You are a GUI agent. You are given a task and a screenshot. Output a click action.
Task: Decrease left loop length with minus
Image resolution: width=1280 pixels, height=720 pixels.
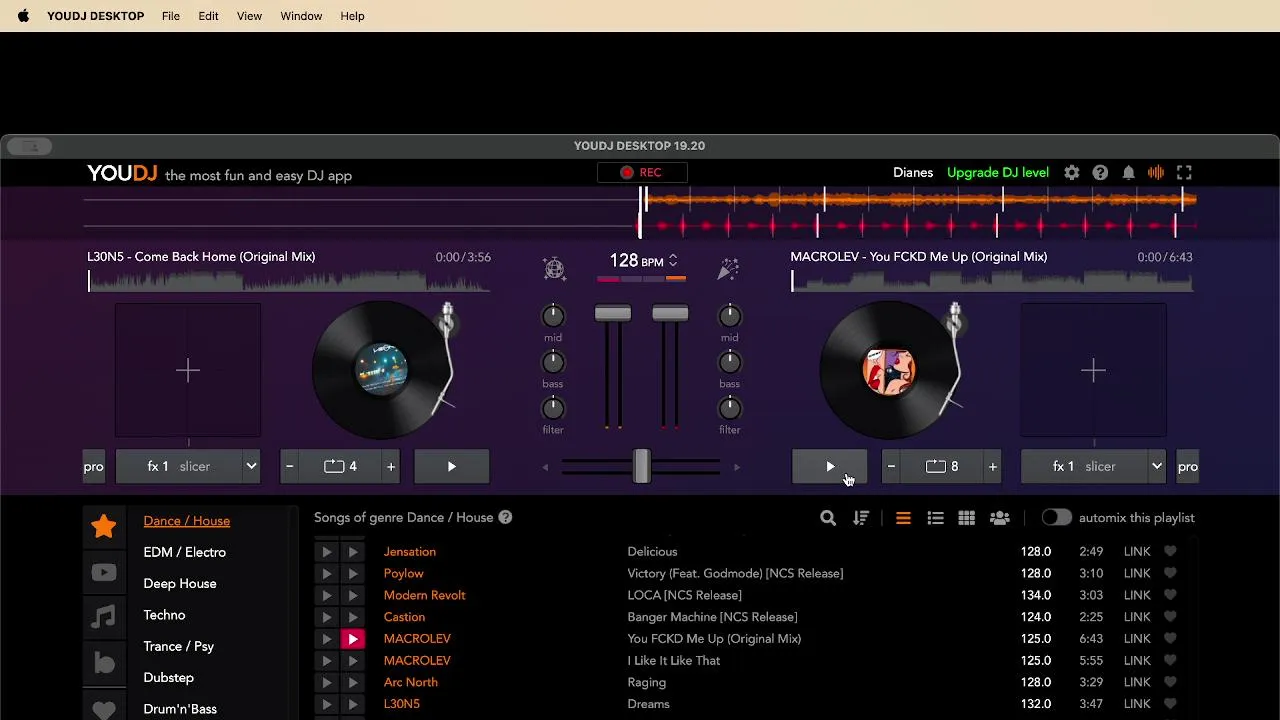pos(290,467)
